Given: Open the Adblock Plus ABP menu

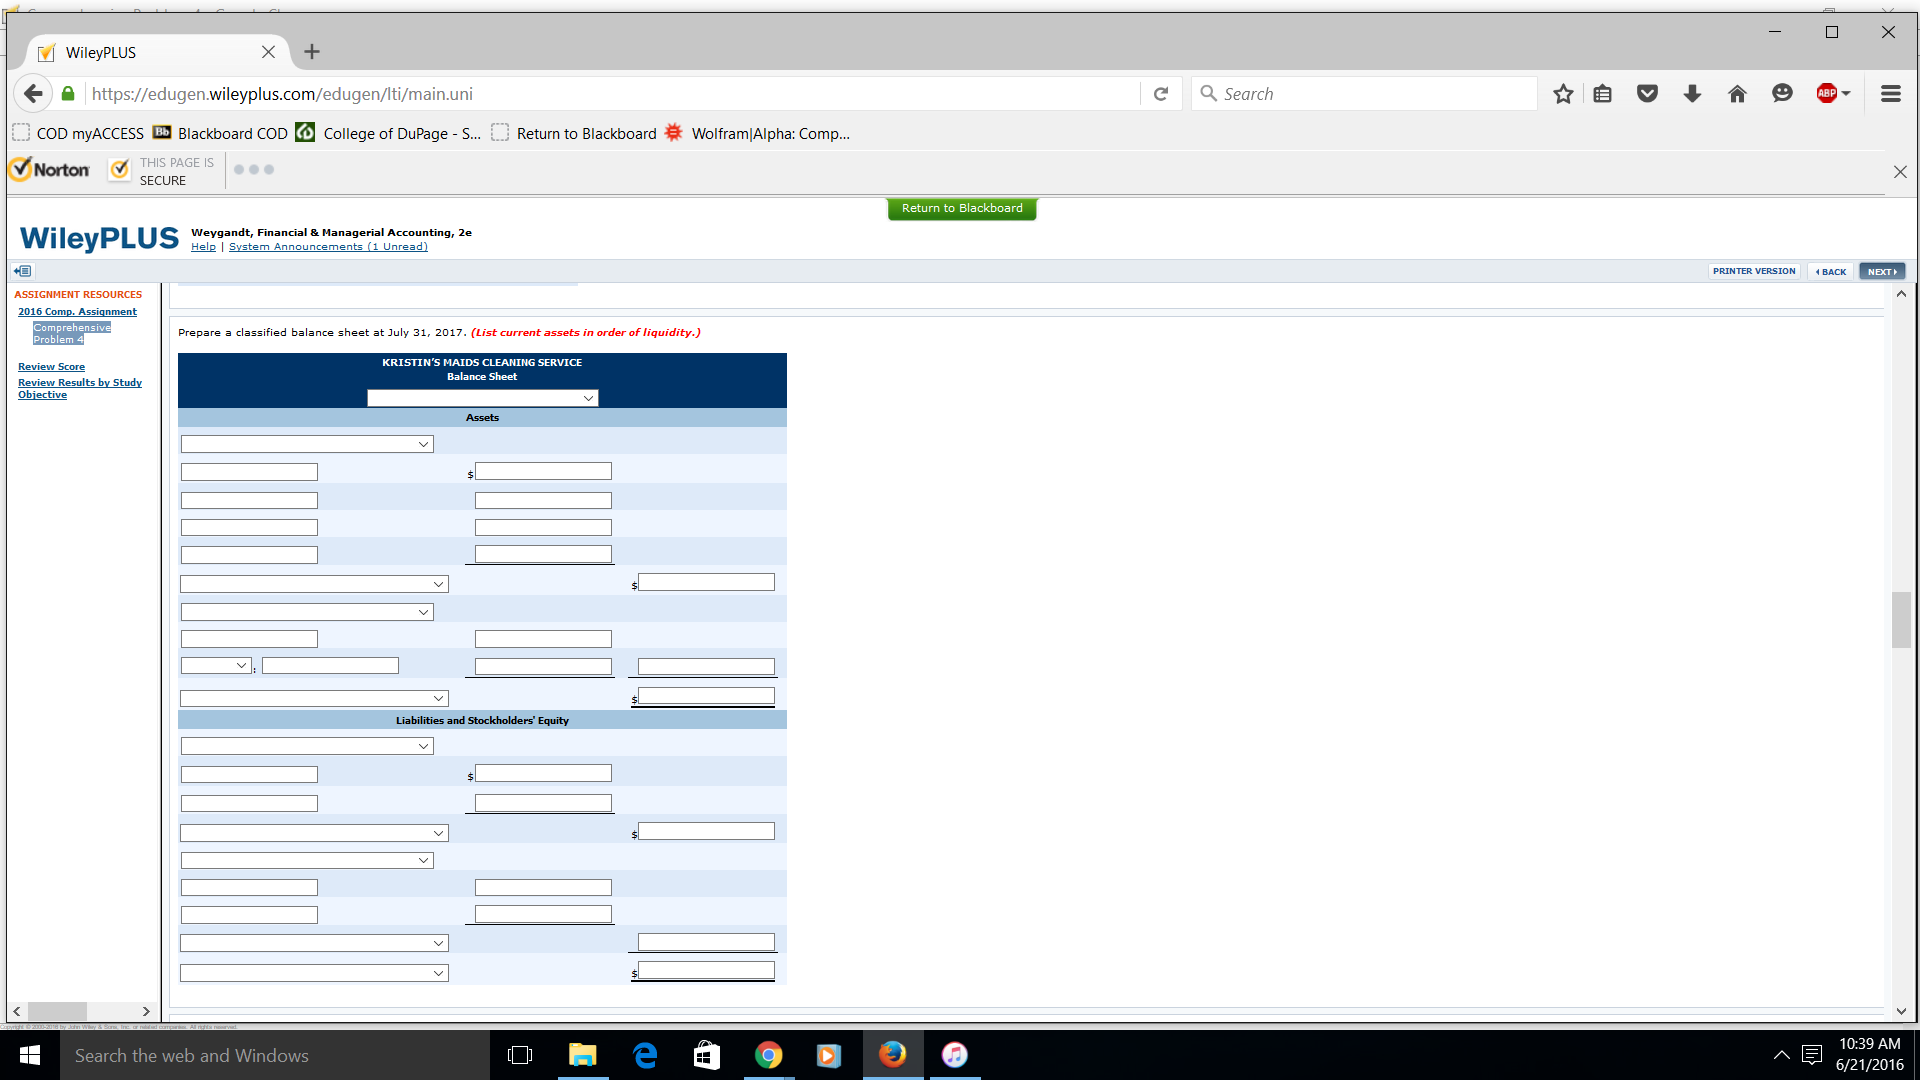Looking at the screenshot, I should coord(1833,94).
